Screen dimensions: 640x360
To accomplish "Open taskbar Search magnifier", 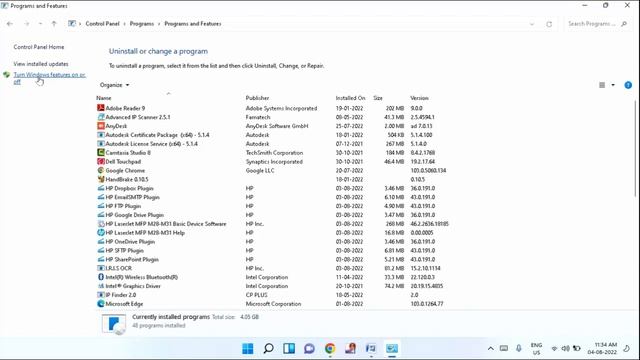I will pyautogui.click(x=268, y=349).
